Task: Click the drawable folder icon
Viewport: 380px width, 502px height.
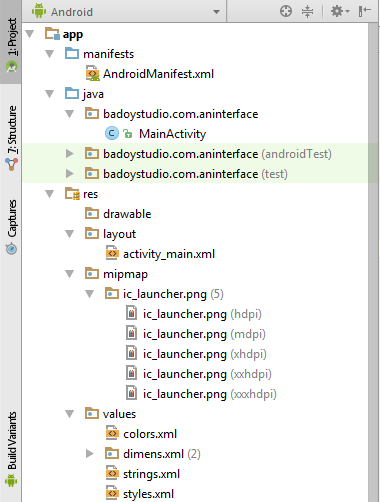Action: (92, 213)
